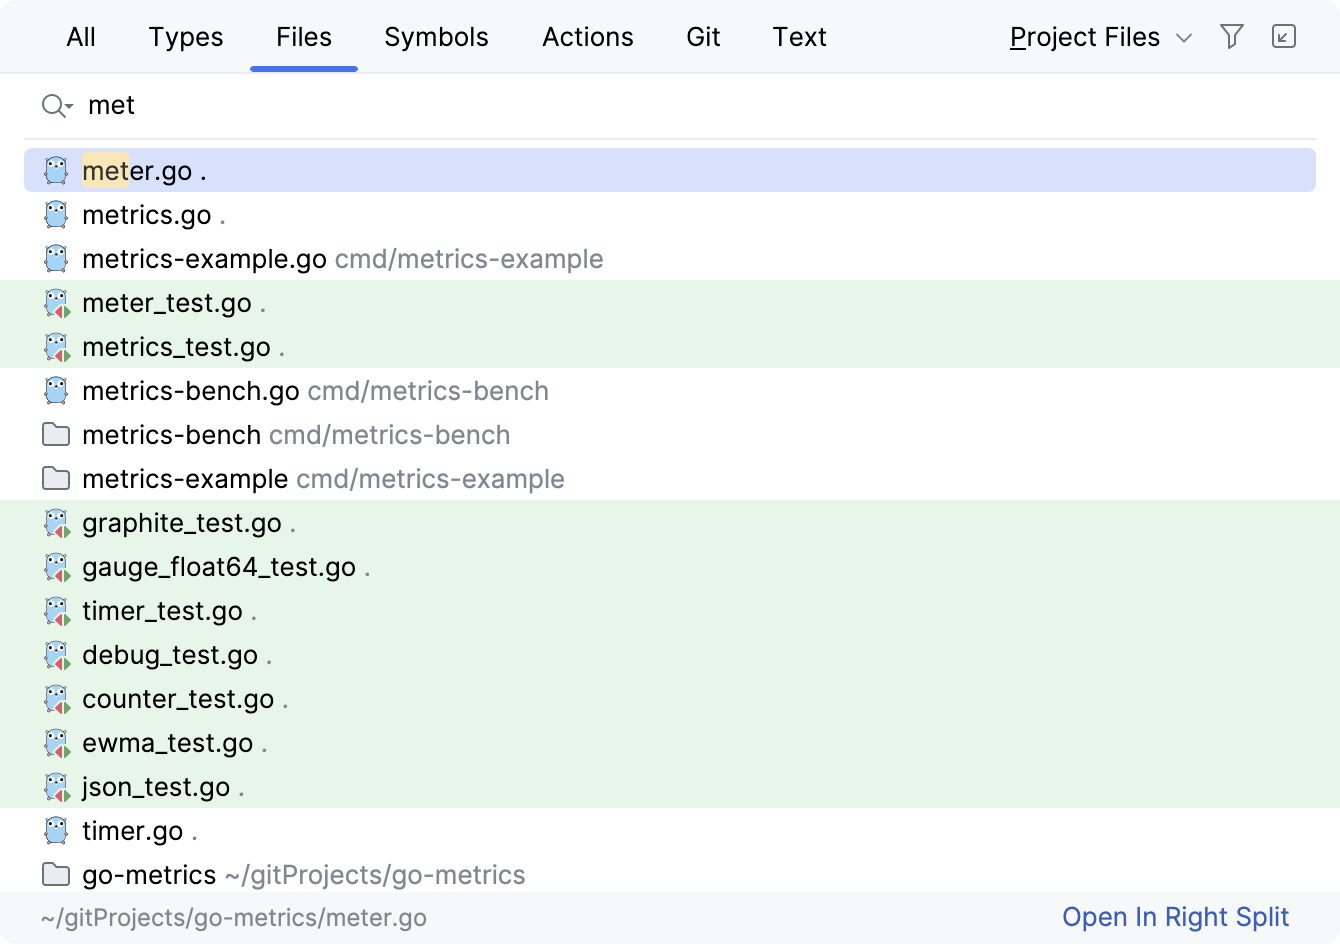Click the Go test file icon beside meter_test.go

click(x=55, y=302)
